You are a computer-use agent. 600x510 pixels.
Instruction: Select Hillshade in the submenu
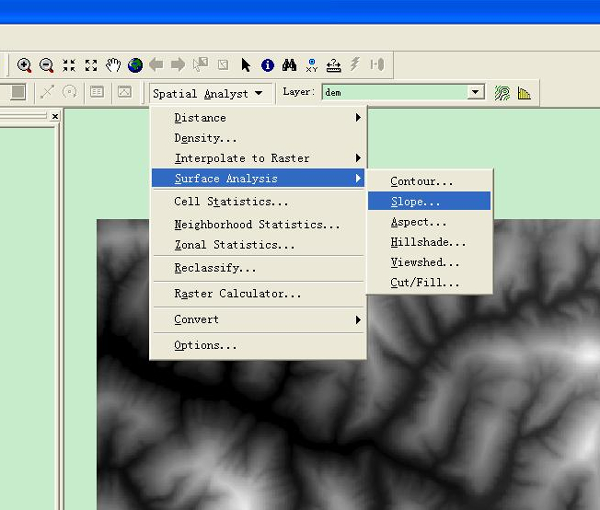428,242
